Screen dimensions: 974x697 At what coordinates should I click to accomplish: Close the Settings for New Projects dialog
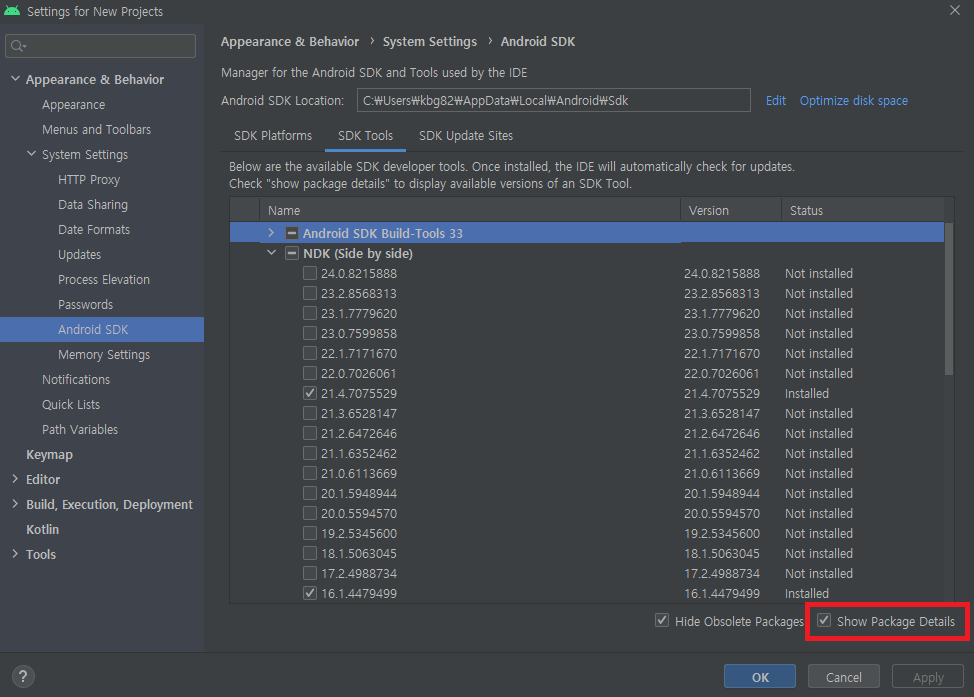pyautogui.click(x=955, y=10)
